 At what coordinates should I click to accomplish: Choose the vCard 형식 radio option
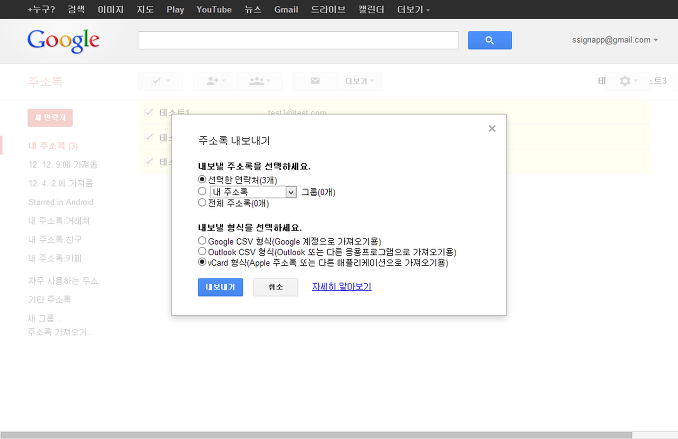pos(202,262)
